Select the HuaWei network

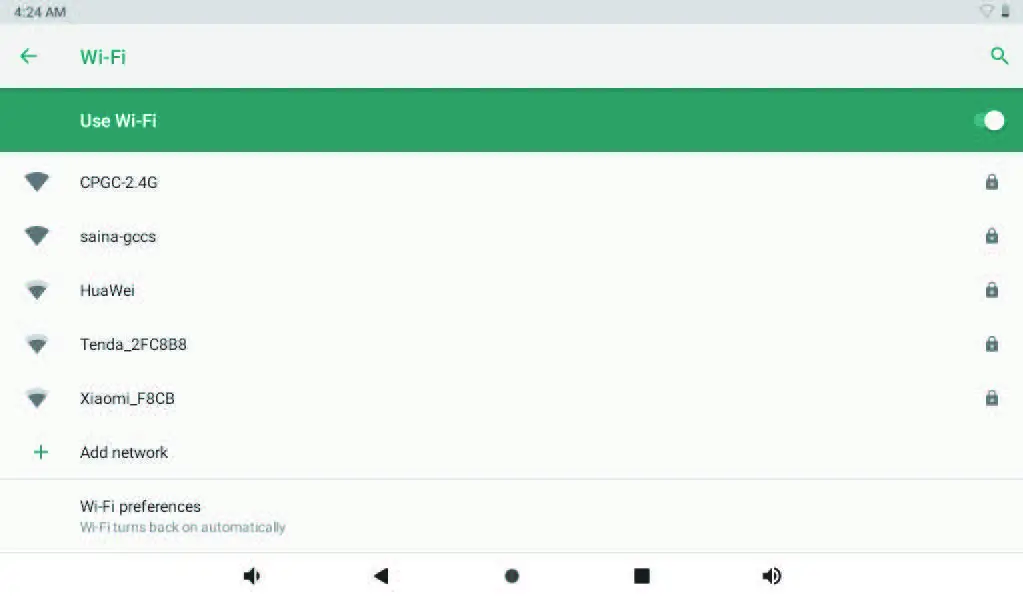(107, 291)
